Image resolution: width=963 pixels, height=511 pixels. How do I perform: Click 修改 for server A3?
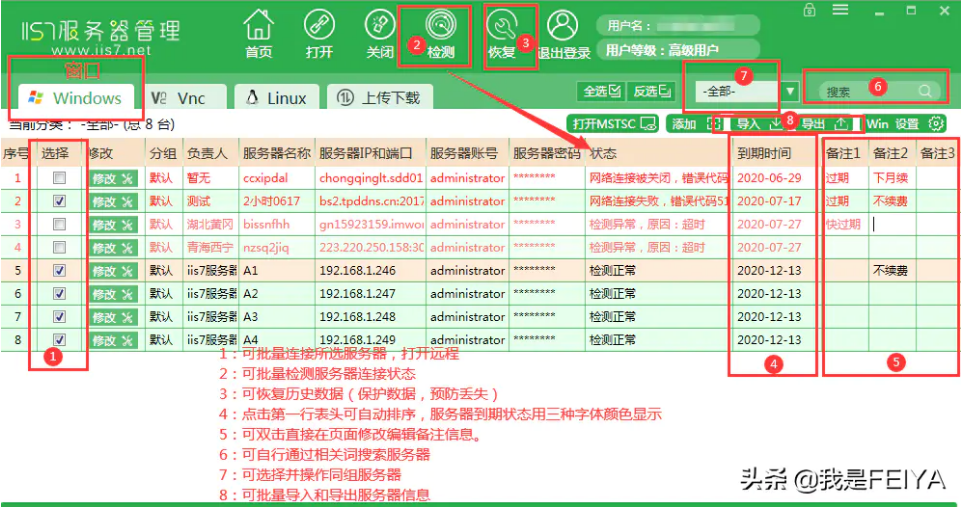(x=112, y=317)
